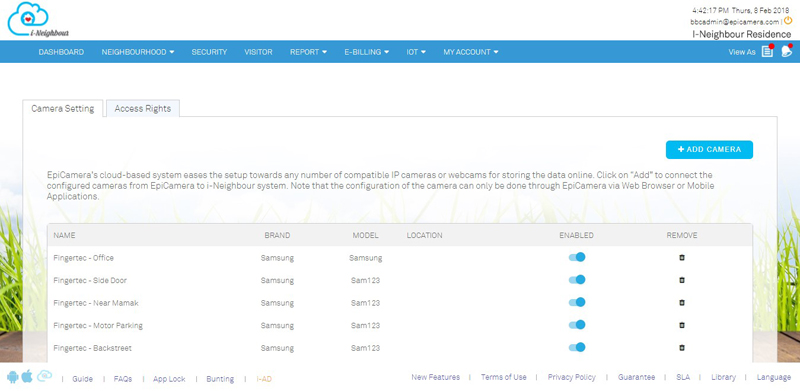800x391 pixels.
Task: Expand the Report menu
Action: [308, 52]
